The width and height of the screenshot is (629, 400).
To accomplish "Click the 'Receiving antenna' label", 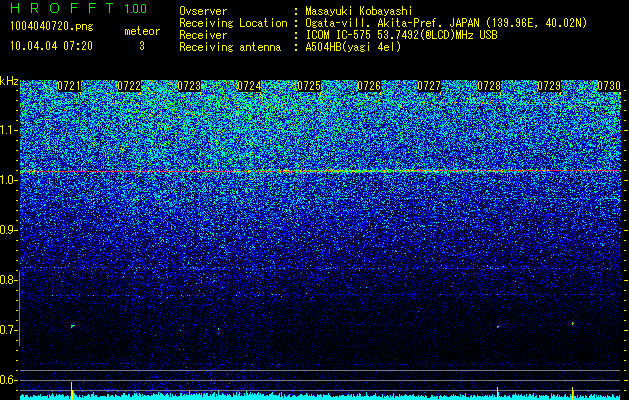I will tap(230, 47).
